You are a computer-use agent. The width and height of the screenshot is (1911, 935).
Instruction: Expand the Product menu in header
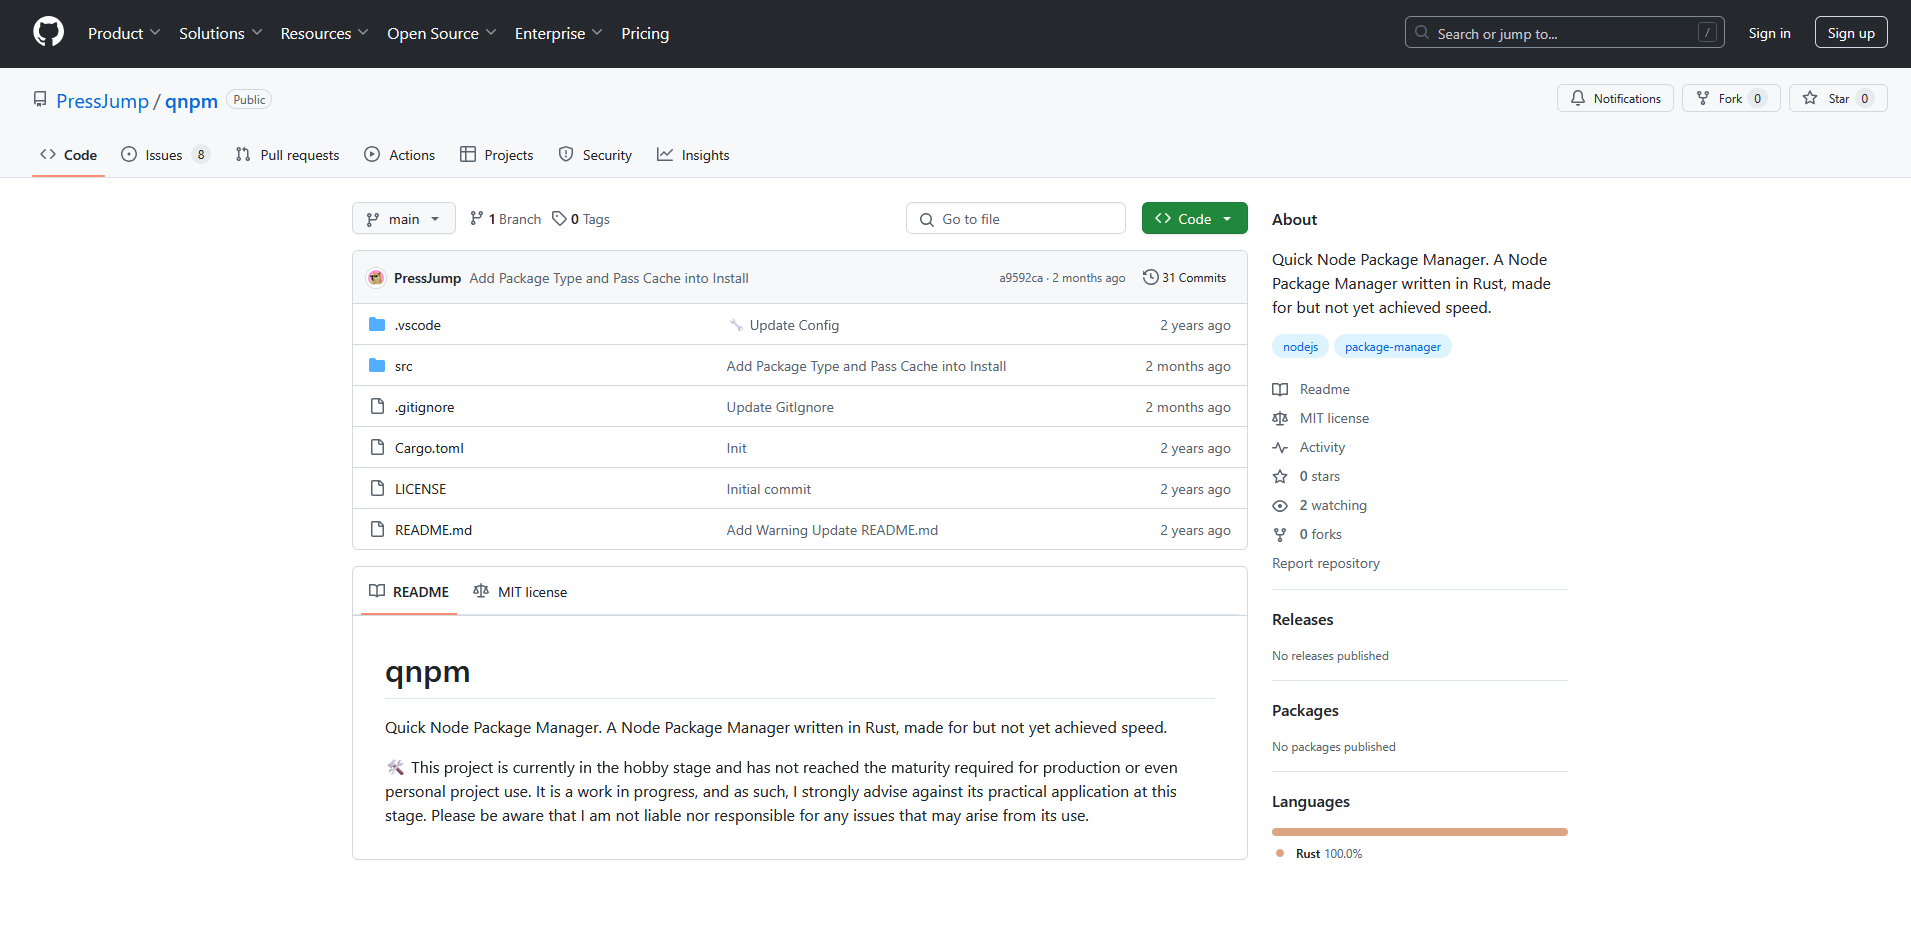pos(123,33)
